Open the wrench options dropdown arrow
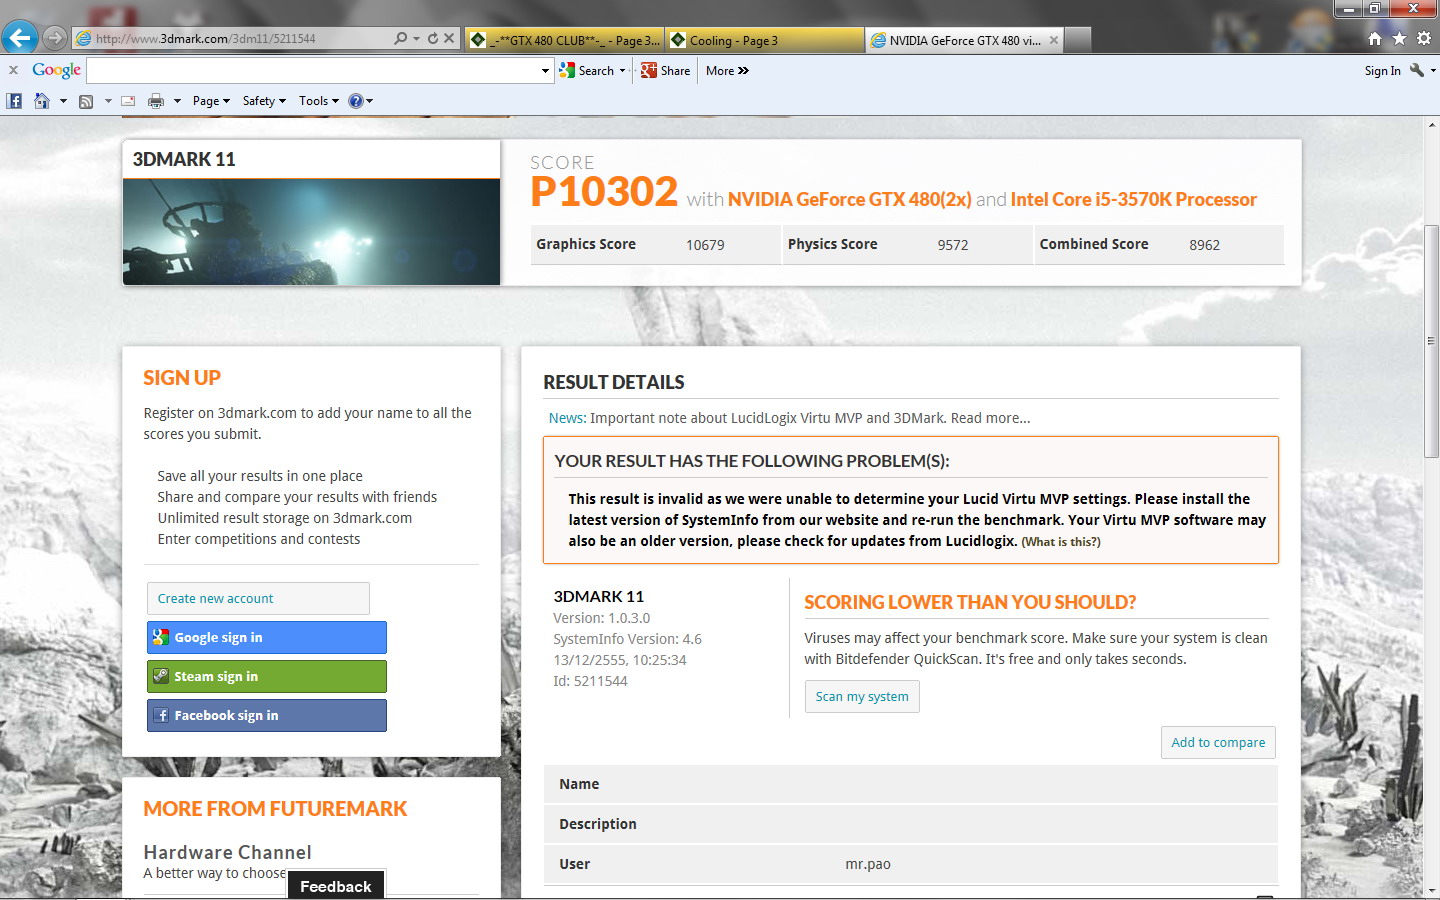The height and width of the screenshot is (900, 1440). (x=1432, y=70)
